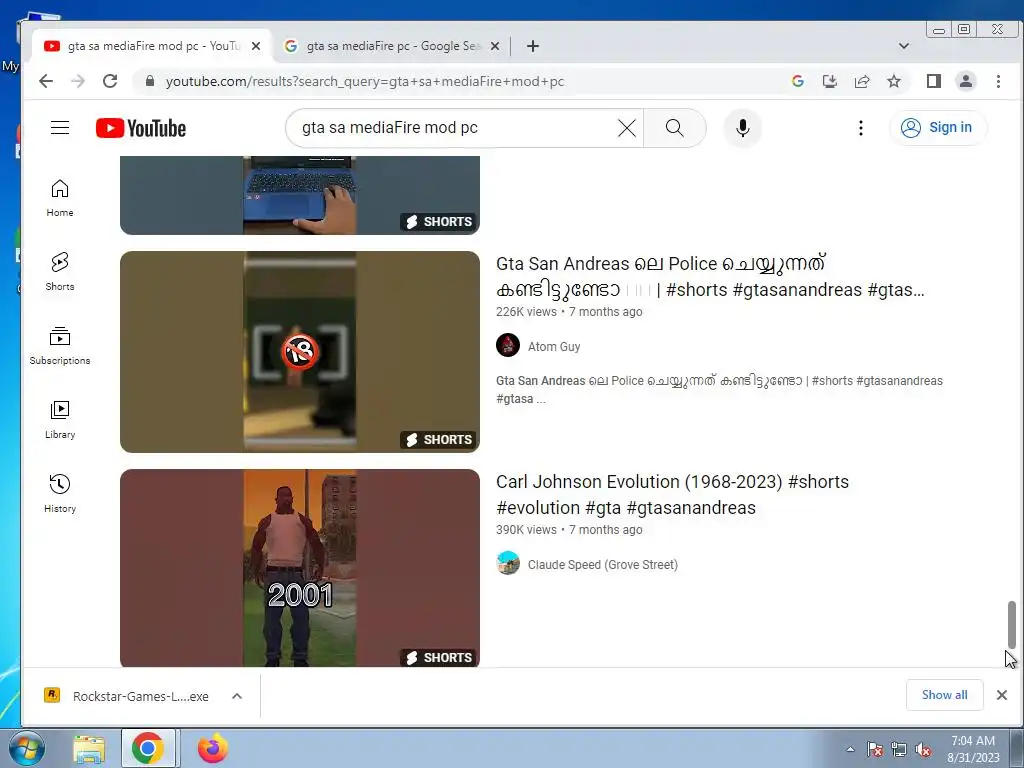Open the YouTube hamburger guide menu
Screen dimensions: 1024x768
click(x=60, y=127)
